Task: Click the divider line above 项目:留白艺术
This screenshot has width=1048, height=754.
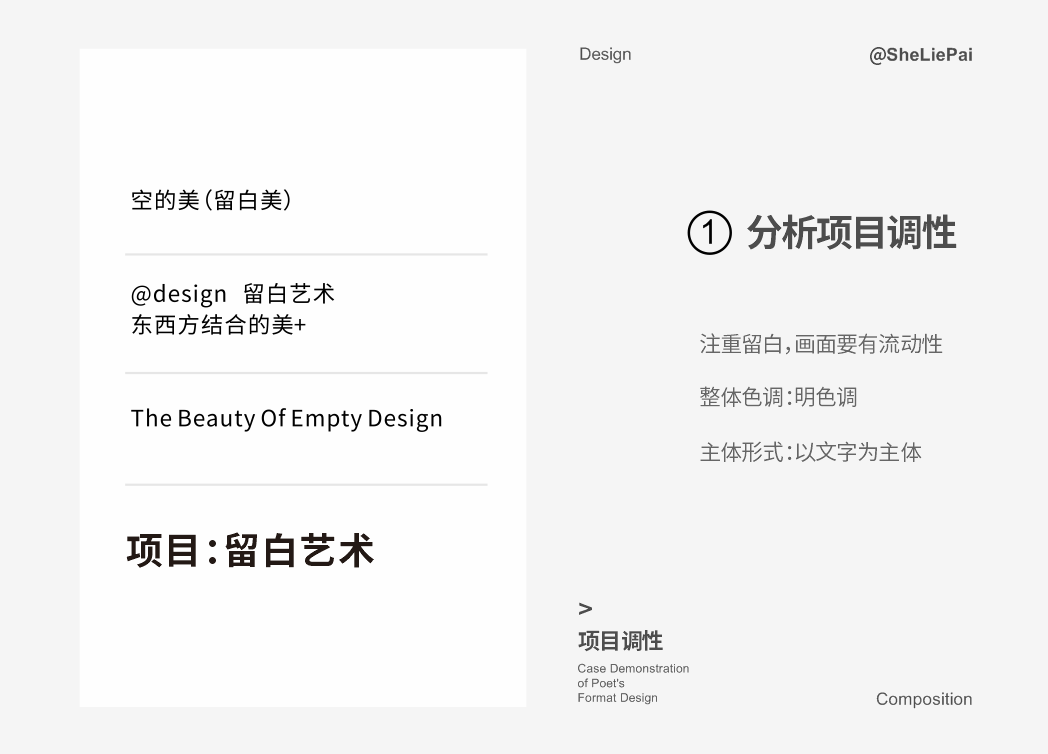Action: pyautogui.click(x=306, y=485)
